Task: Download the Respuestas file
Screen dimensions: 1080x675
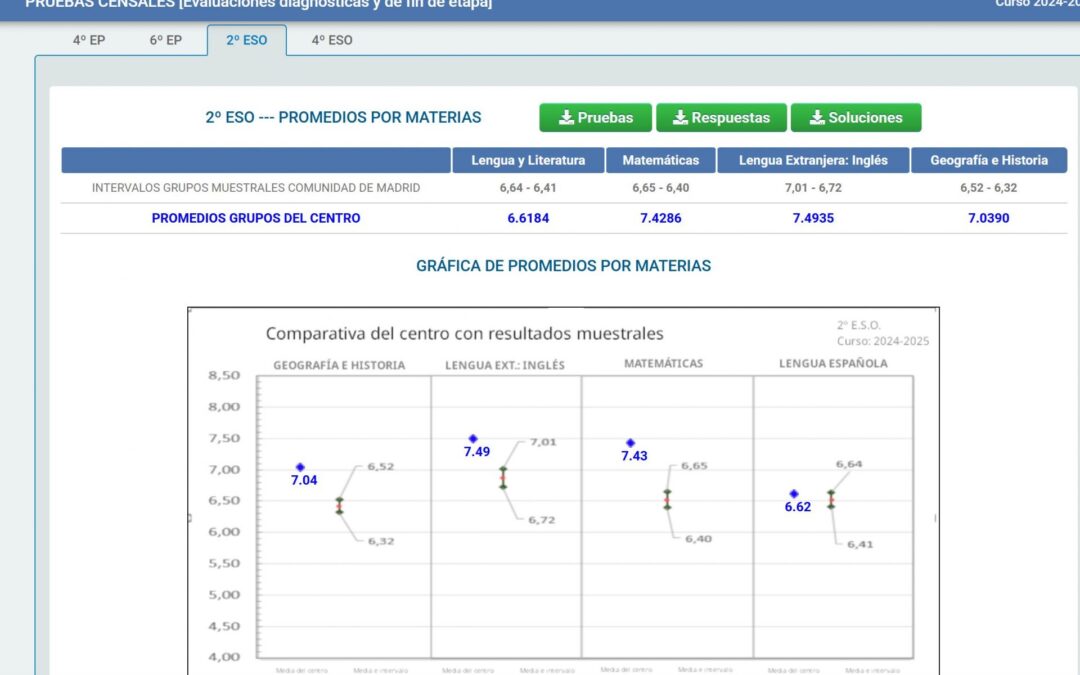Action: (x=720, y=118)
